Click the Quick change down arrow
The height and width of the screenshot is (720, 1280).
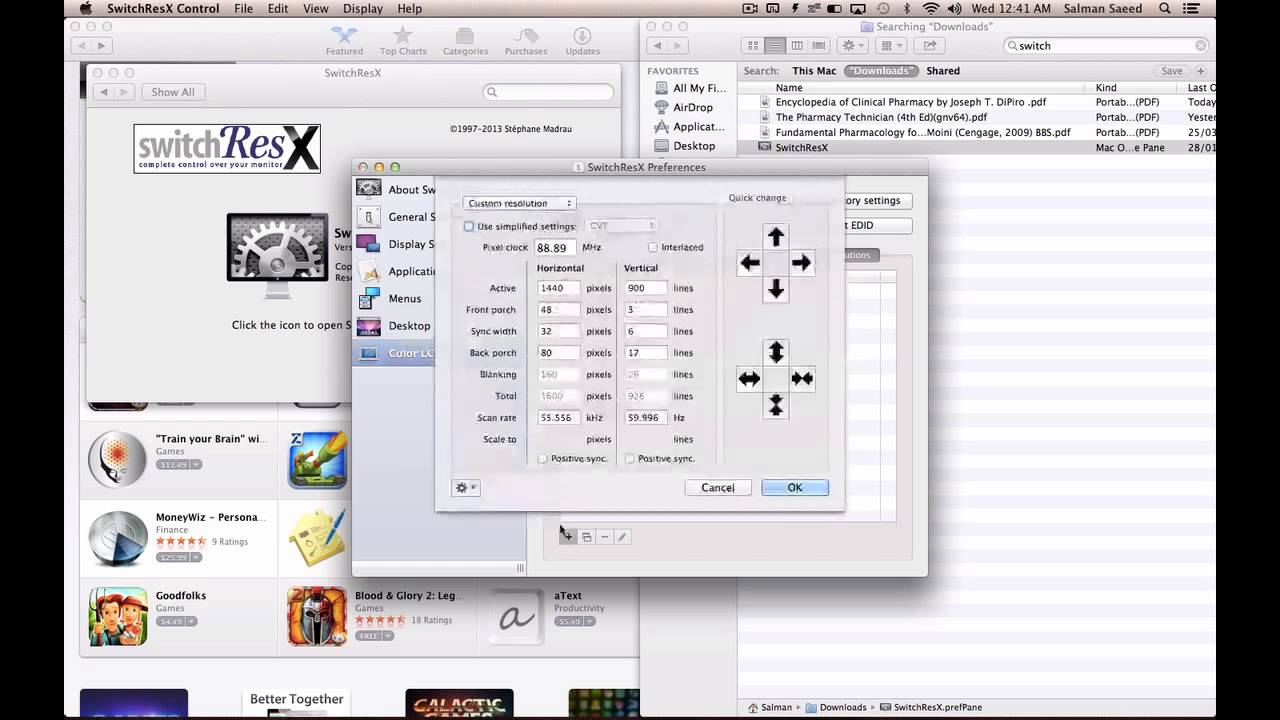point(776,289)
